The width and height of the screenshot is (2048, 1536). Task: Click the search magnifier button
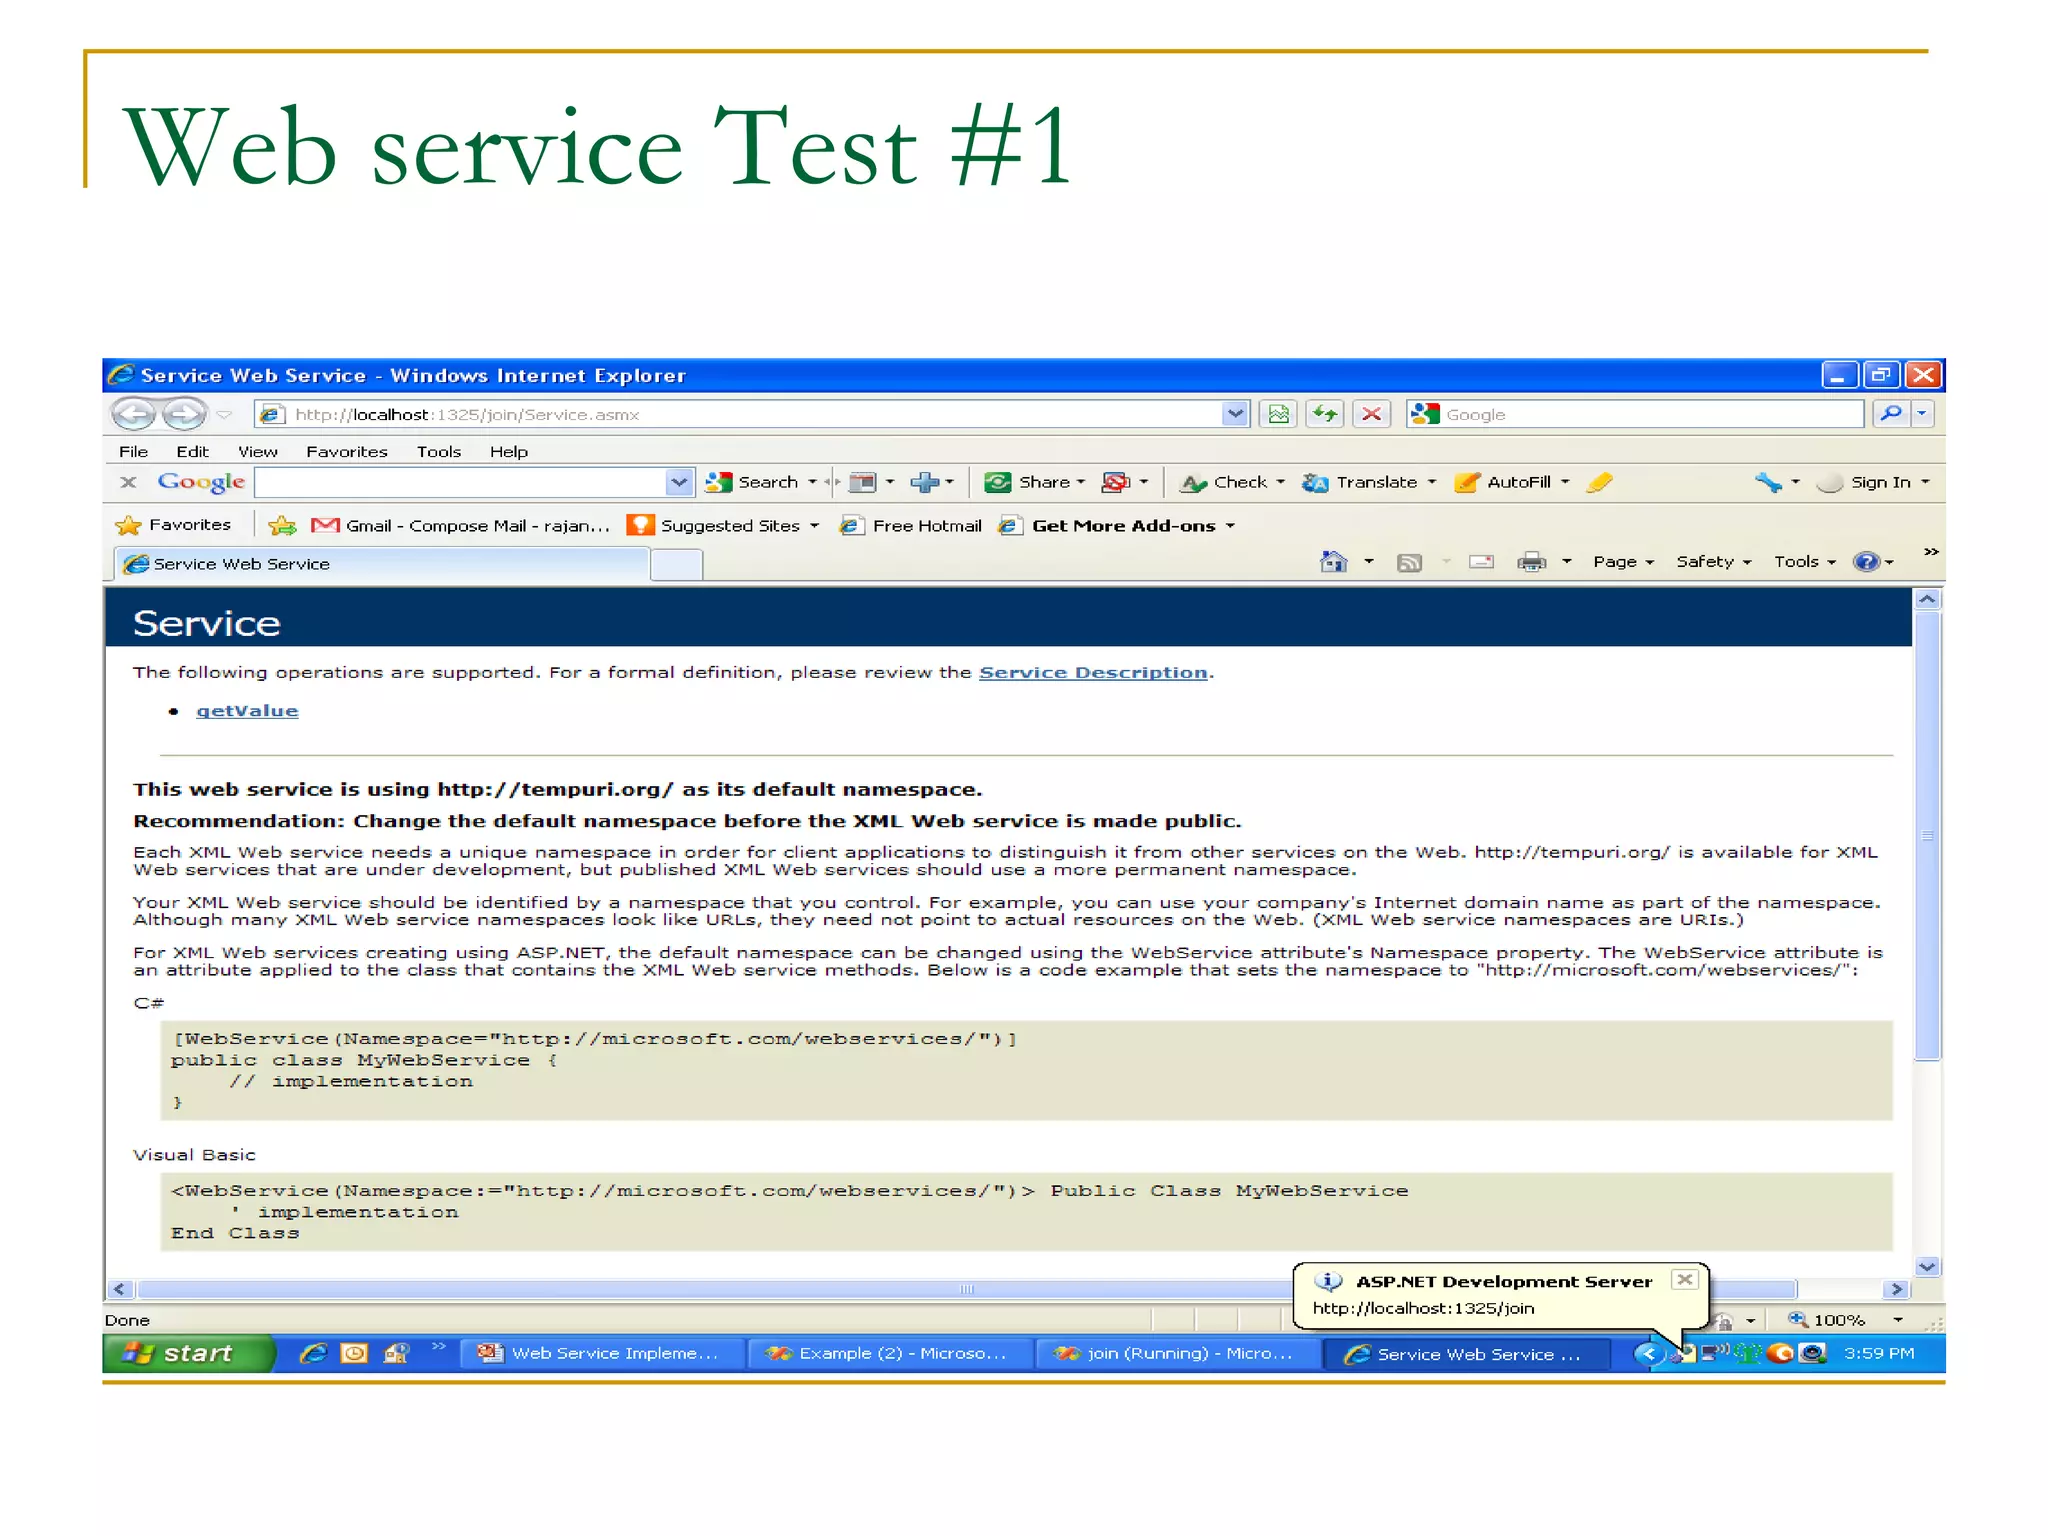click(x=1891, y=413)
